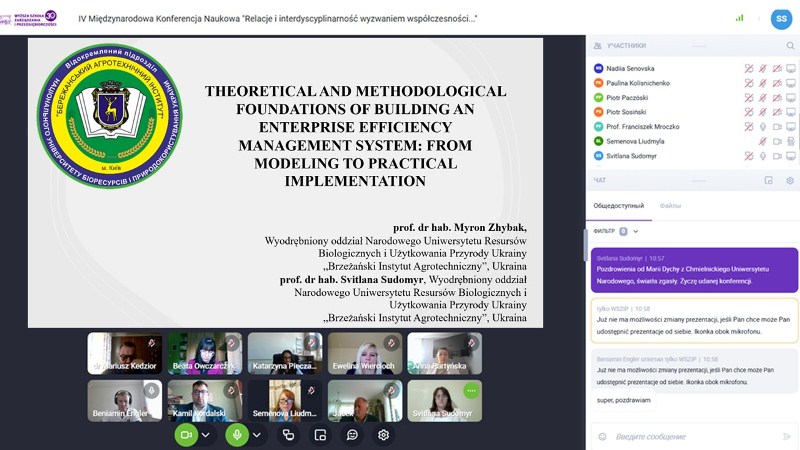Open the chat bubble icon in bottom toolbar
800x450 pixels.
pos(352,435)
